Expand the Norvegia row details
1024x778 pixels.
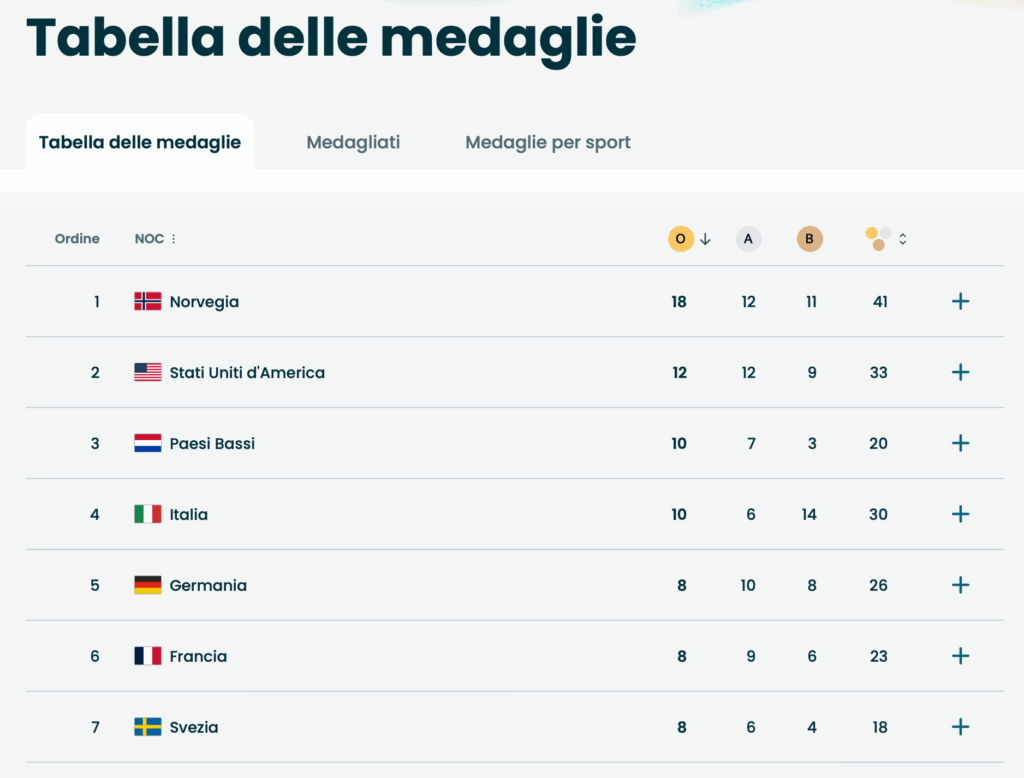tap(960, 301)
